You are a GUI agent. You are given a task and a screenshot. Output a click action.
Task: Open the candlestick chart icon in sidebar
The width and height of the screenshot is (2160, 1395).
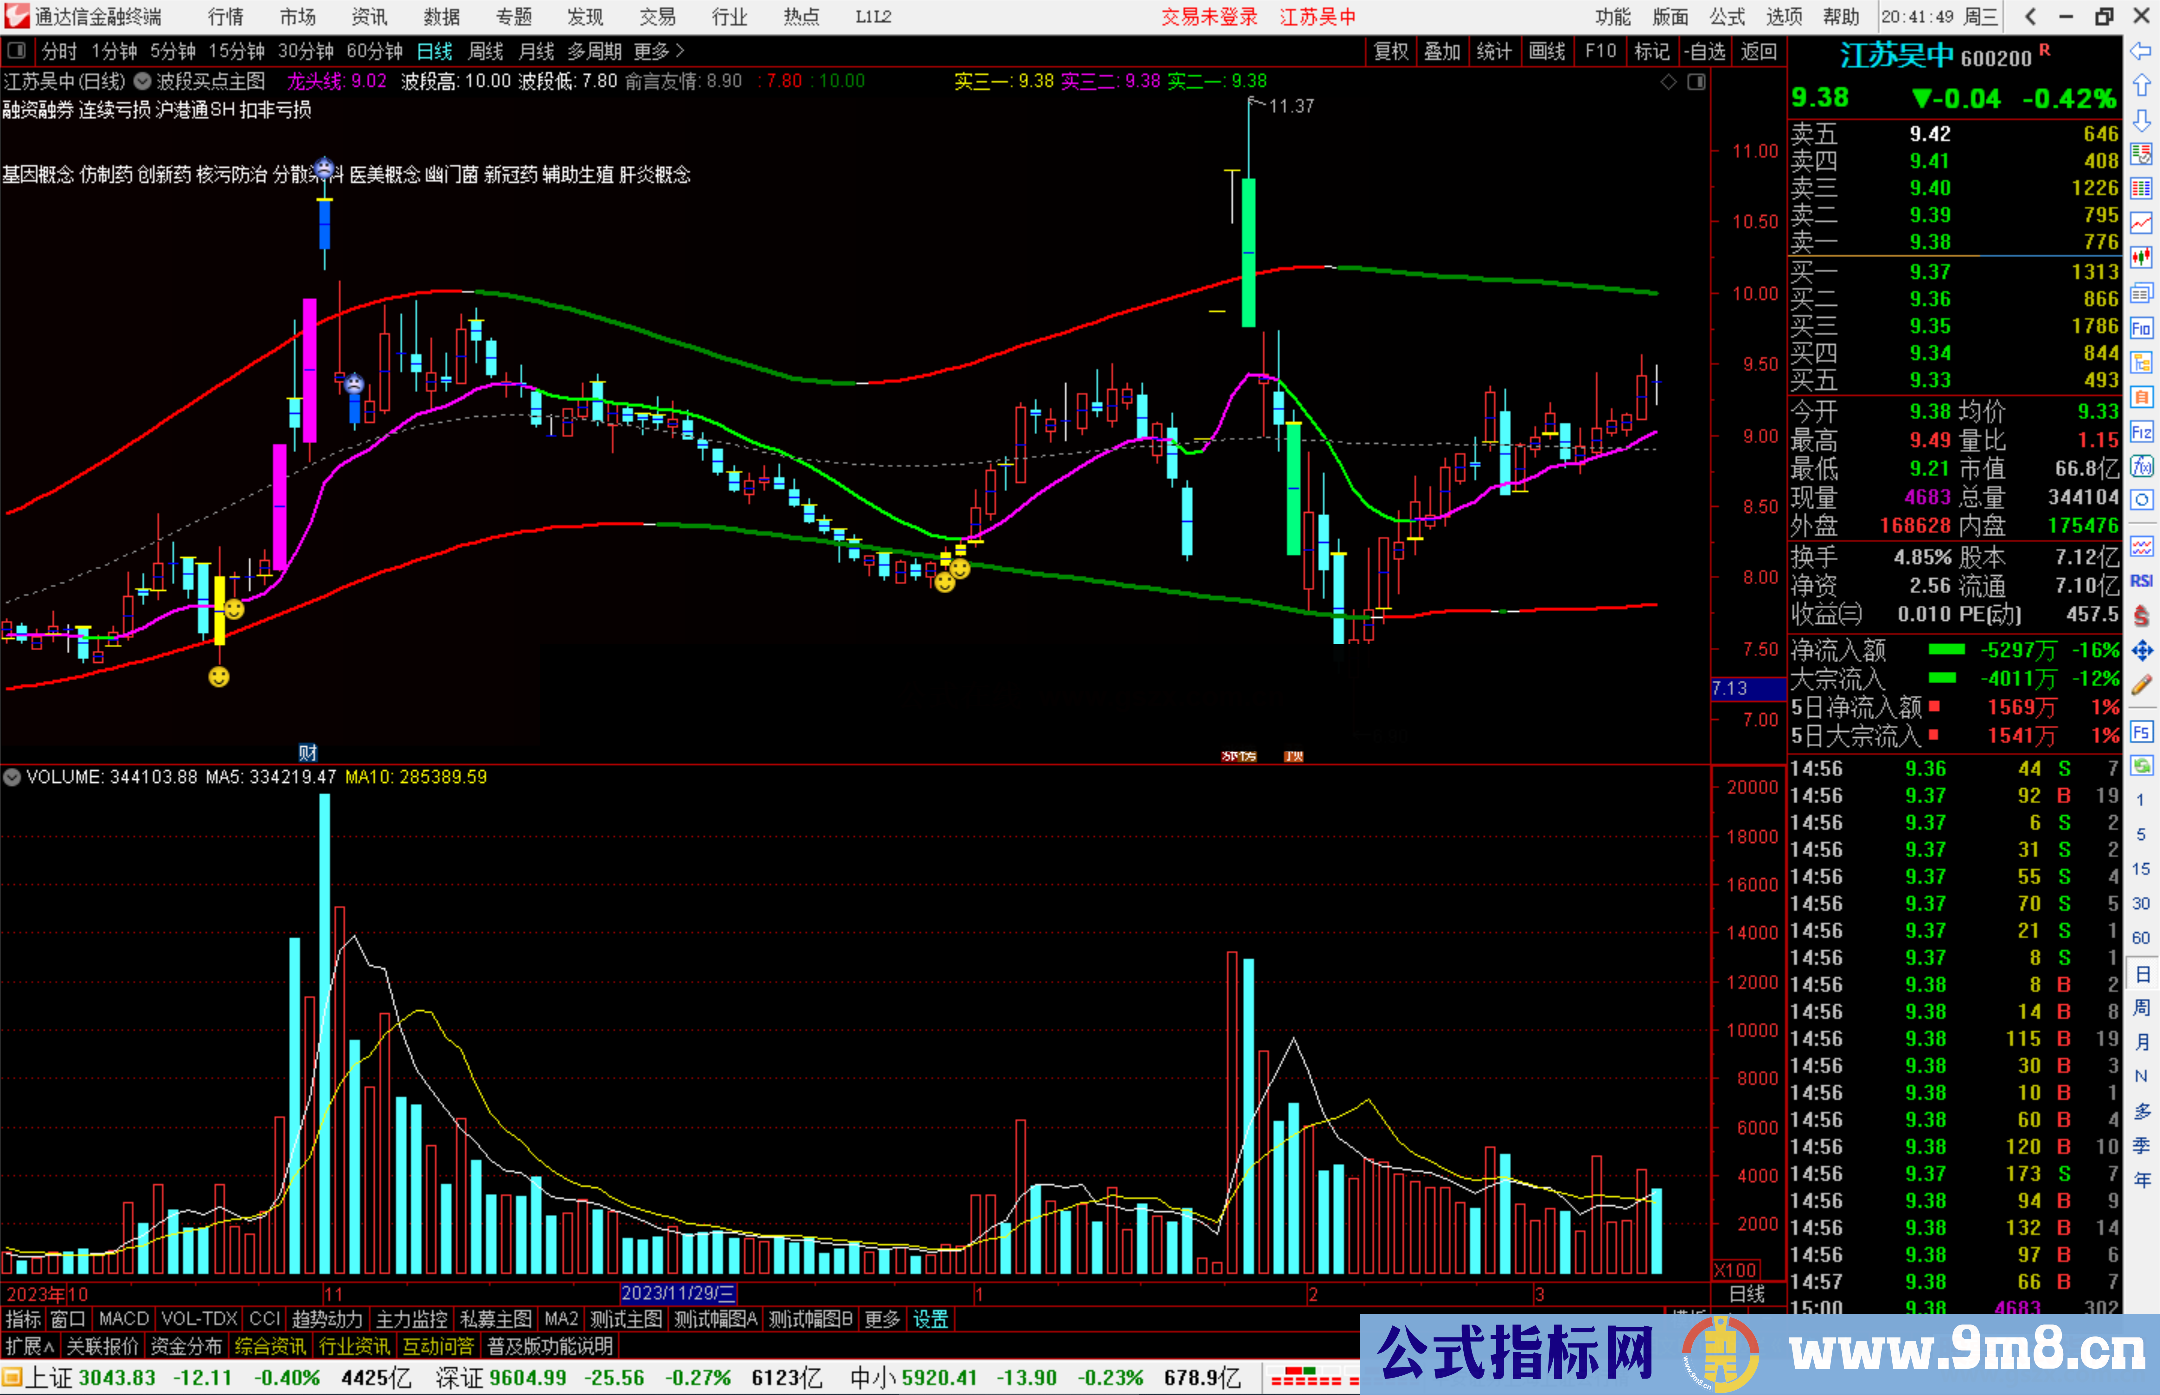click(2141, 257)
